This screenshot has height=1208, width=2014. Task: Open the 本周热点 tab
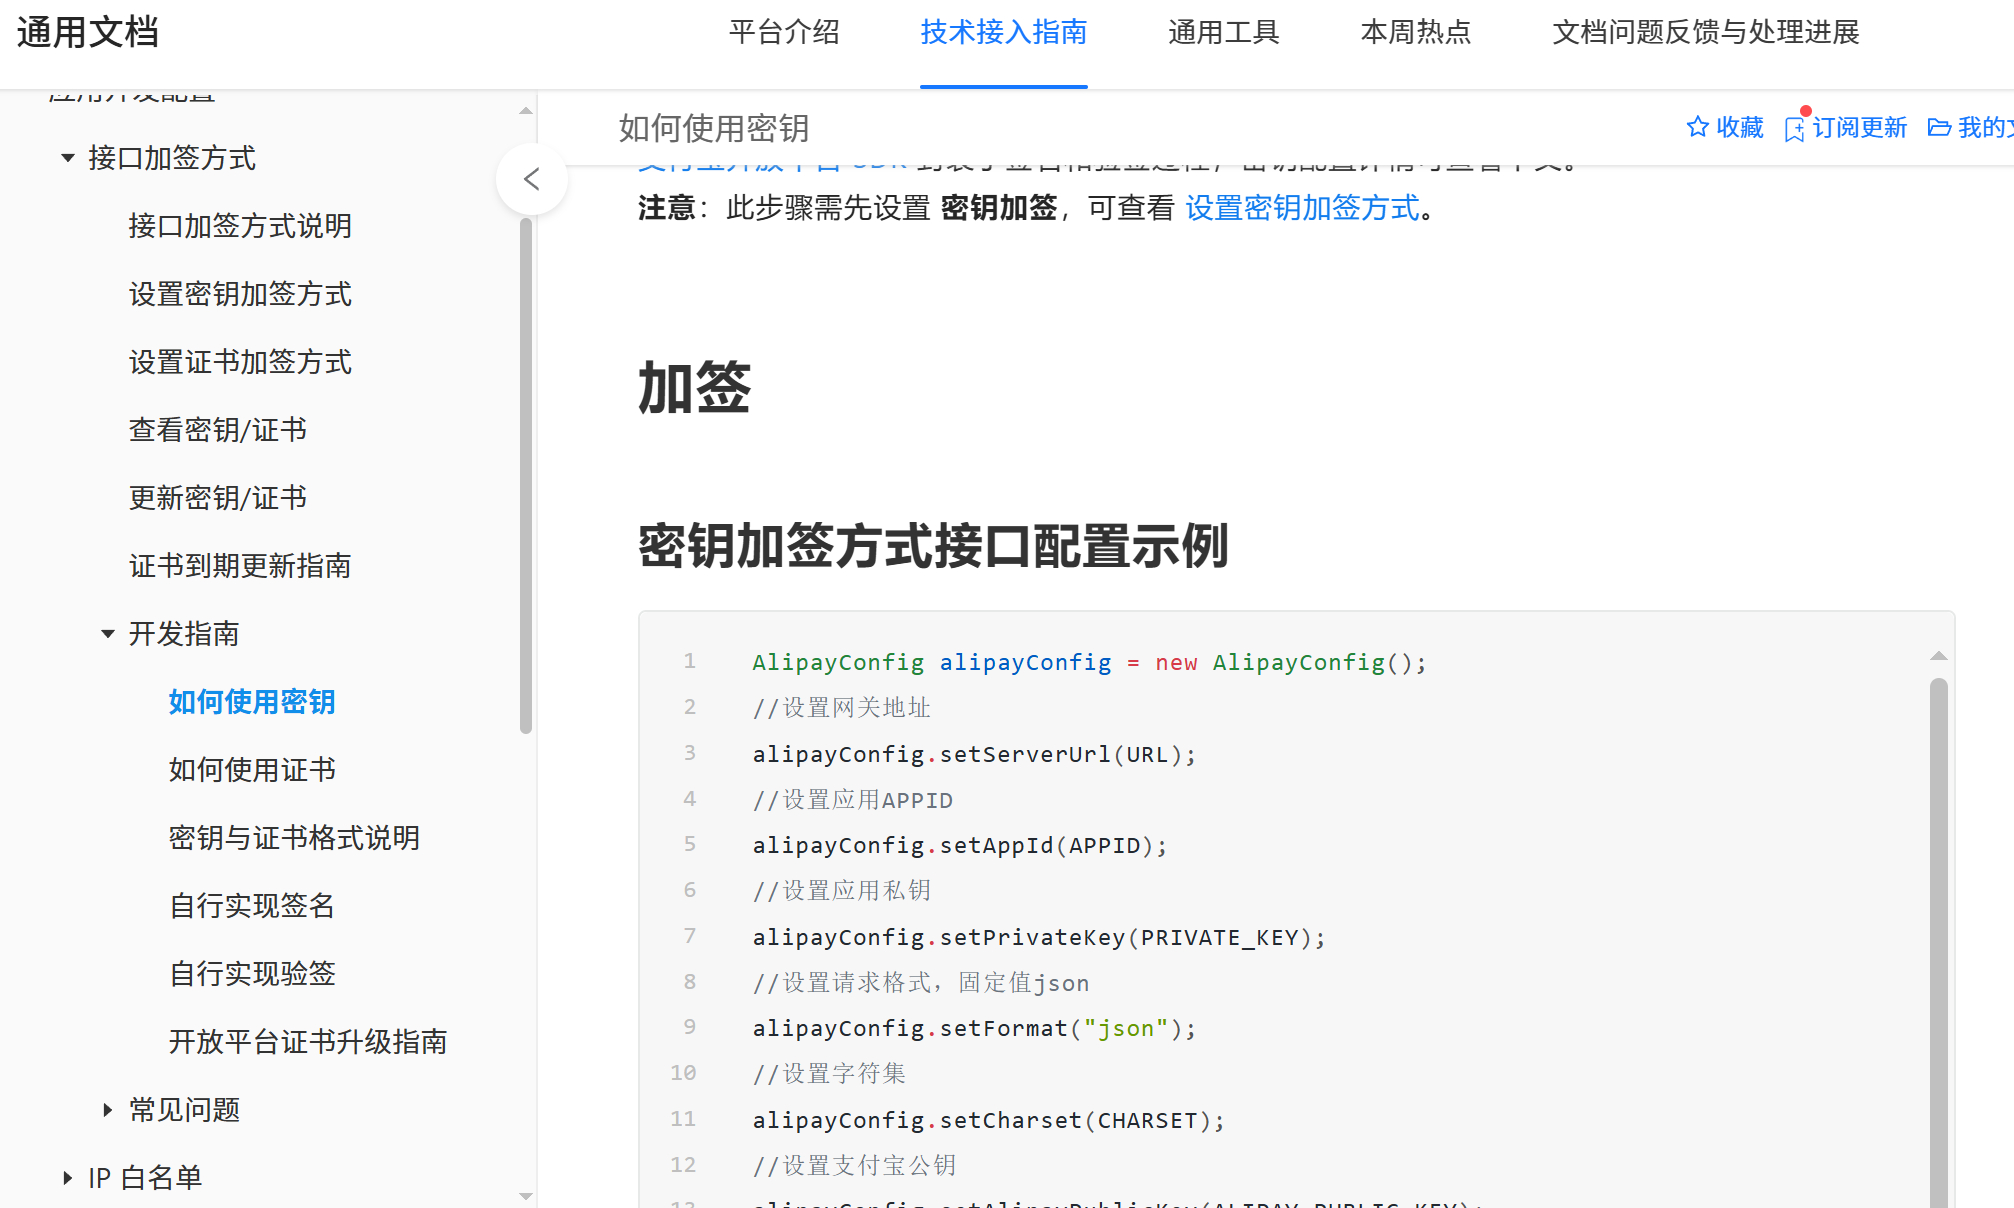[x=1415, y=32]
